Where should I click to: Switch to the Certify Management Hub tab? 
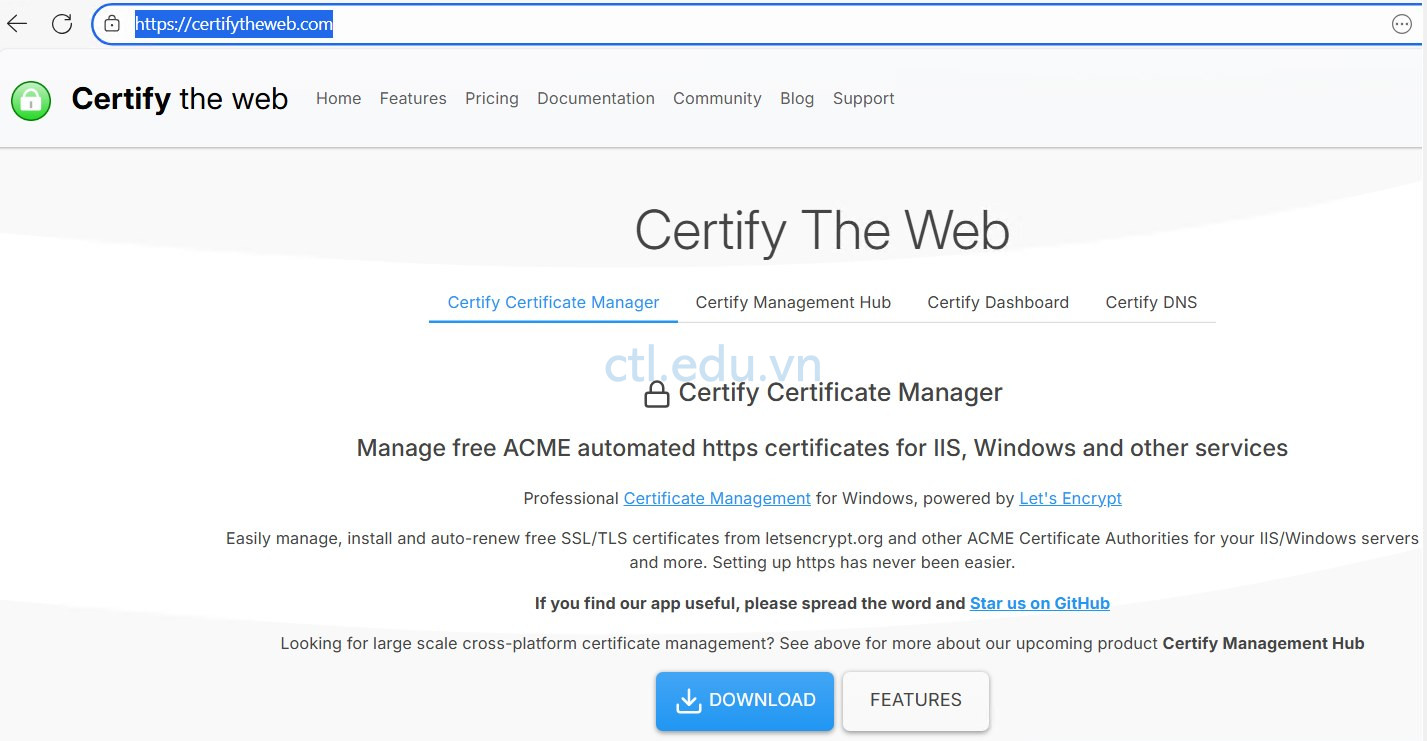click(793, 302)
